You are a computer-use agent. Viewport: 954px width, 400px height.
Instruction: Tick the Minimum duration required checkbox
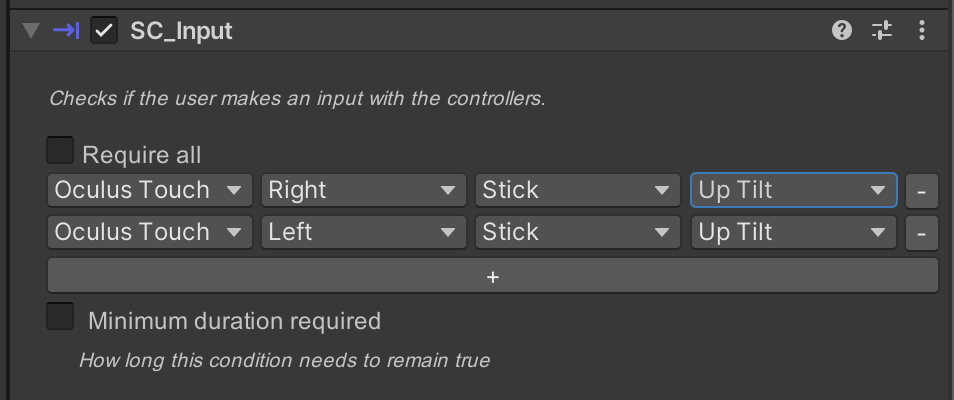[61, 317]
